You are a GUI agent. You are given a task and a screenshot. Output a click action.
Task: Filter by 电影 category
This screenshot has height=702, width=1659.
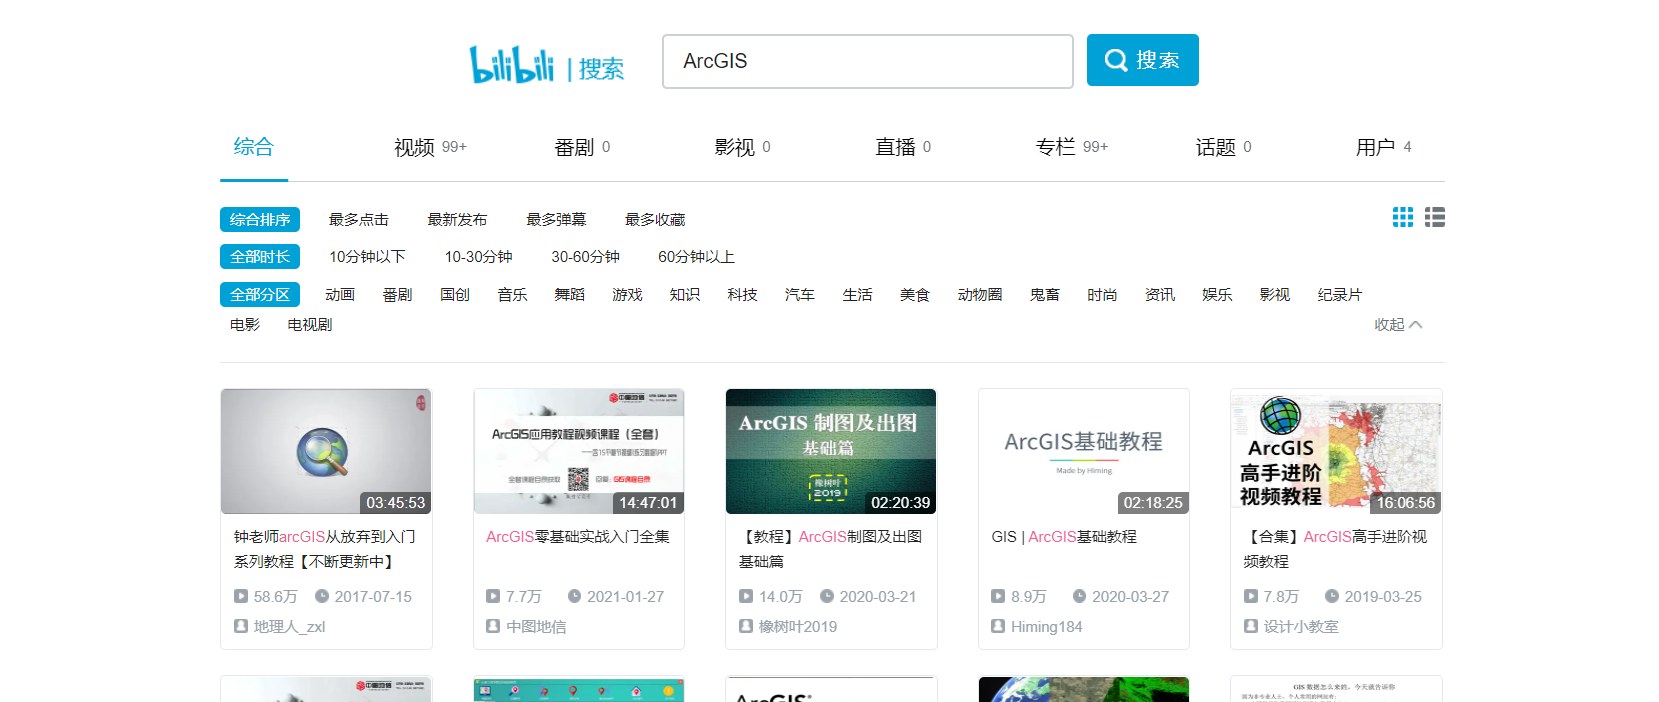tap(245, 324)
